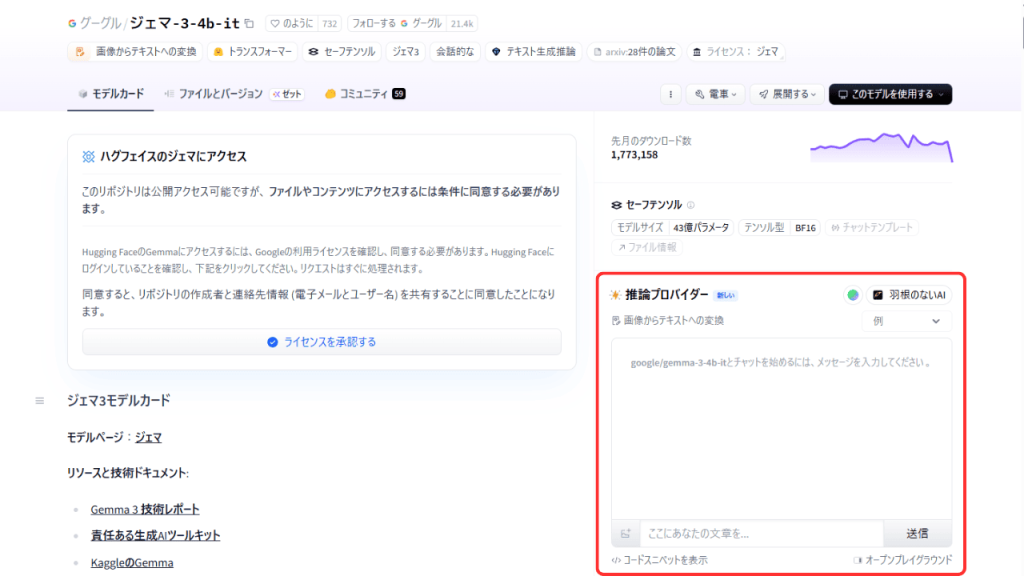Switch to the モデルカード tab
This screenshot has height=576, width=1024.
click(110, 94)
